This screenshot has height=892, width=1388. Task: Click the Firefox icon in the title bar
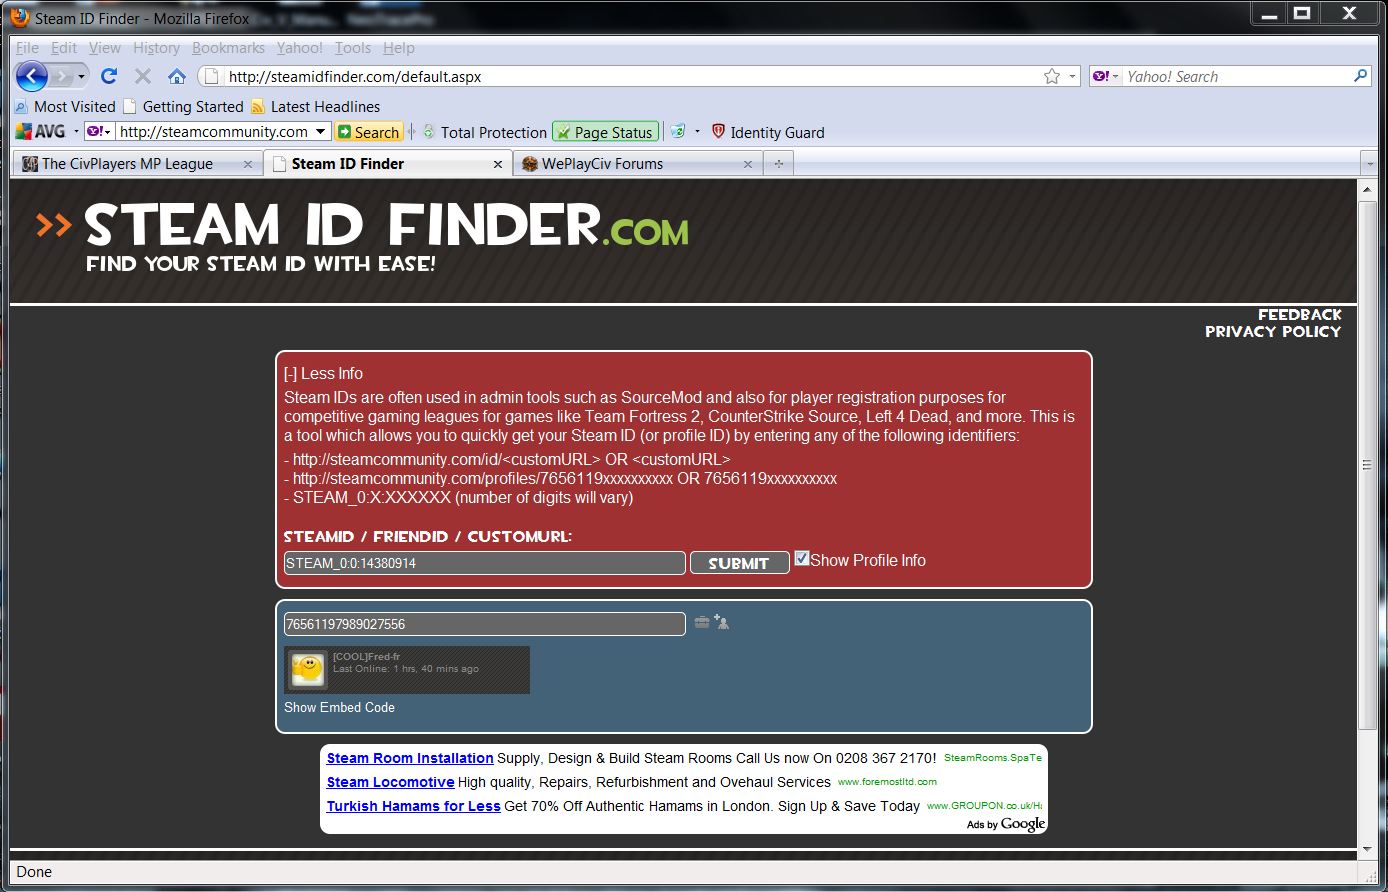(20, 17)
